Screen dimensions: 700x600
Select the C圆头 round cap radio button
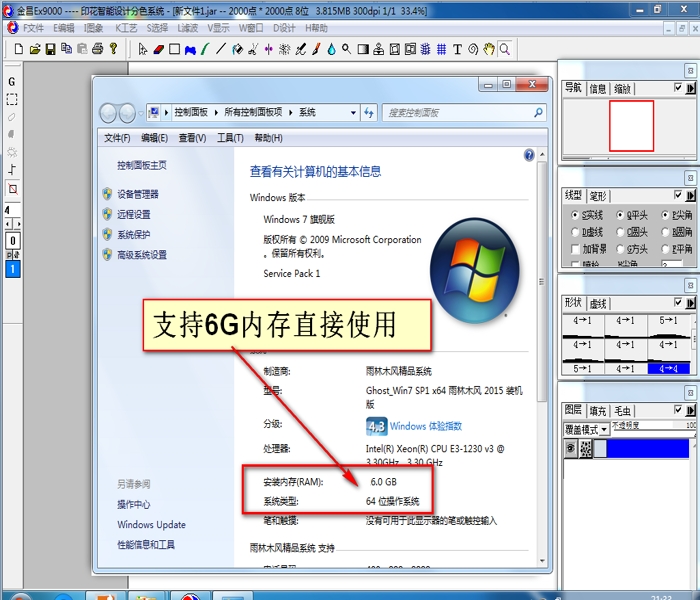point(620,232)
